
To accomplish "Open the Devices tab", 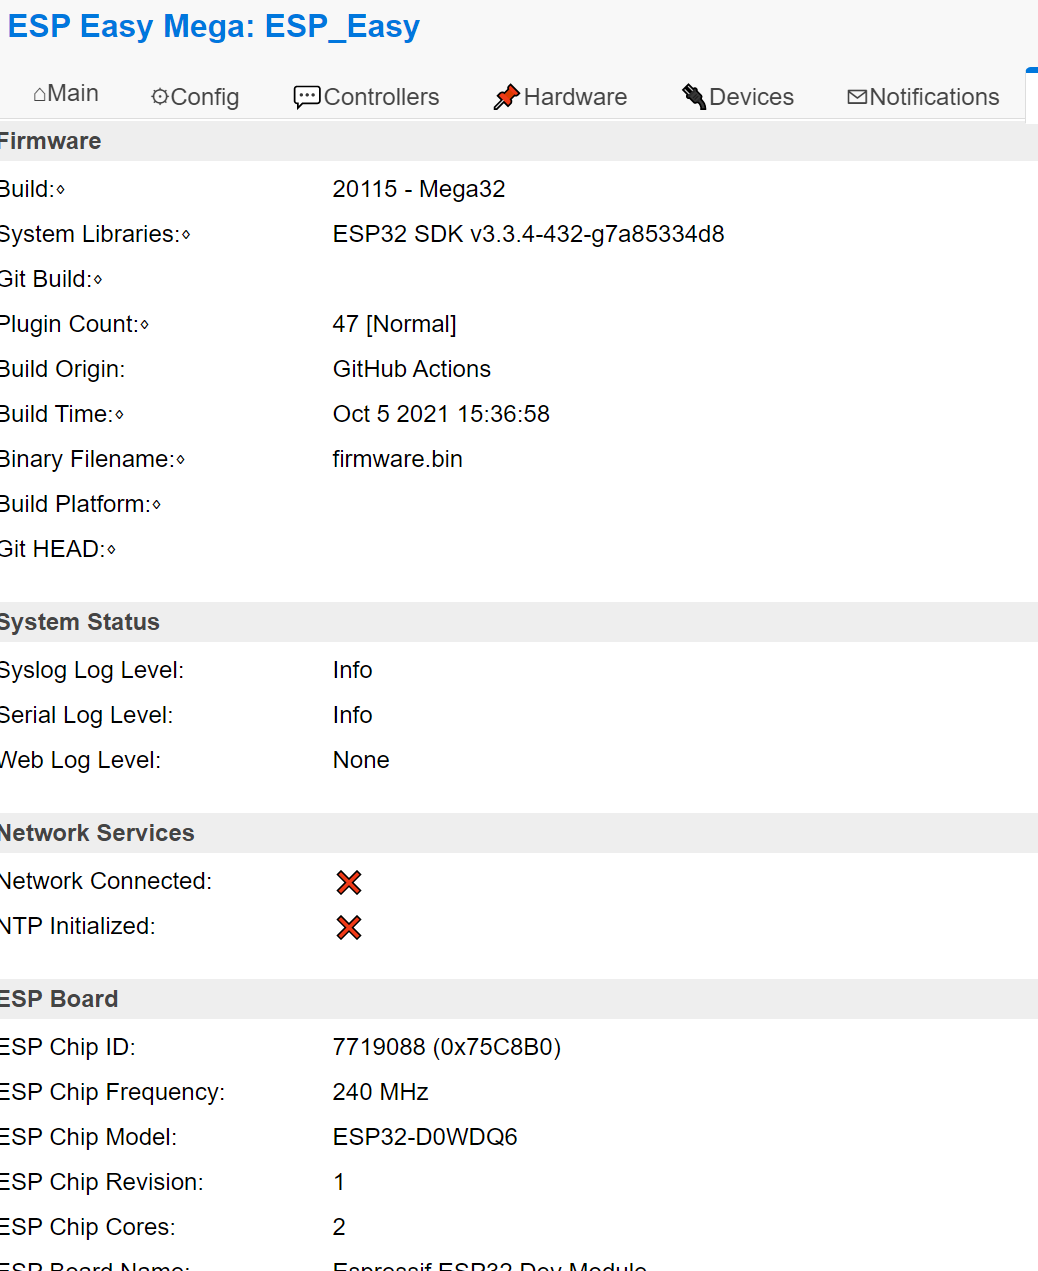I will click(x=738, y=97).
